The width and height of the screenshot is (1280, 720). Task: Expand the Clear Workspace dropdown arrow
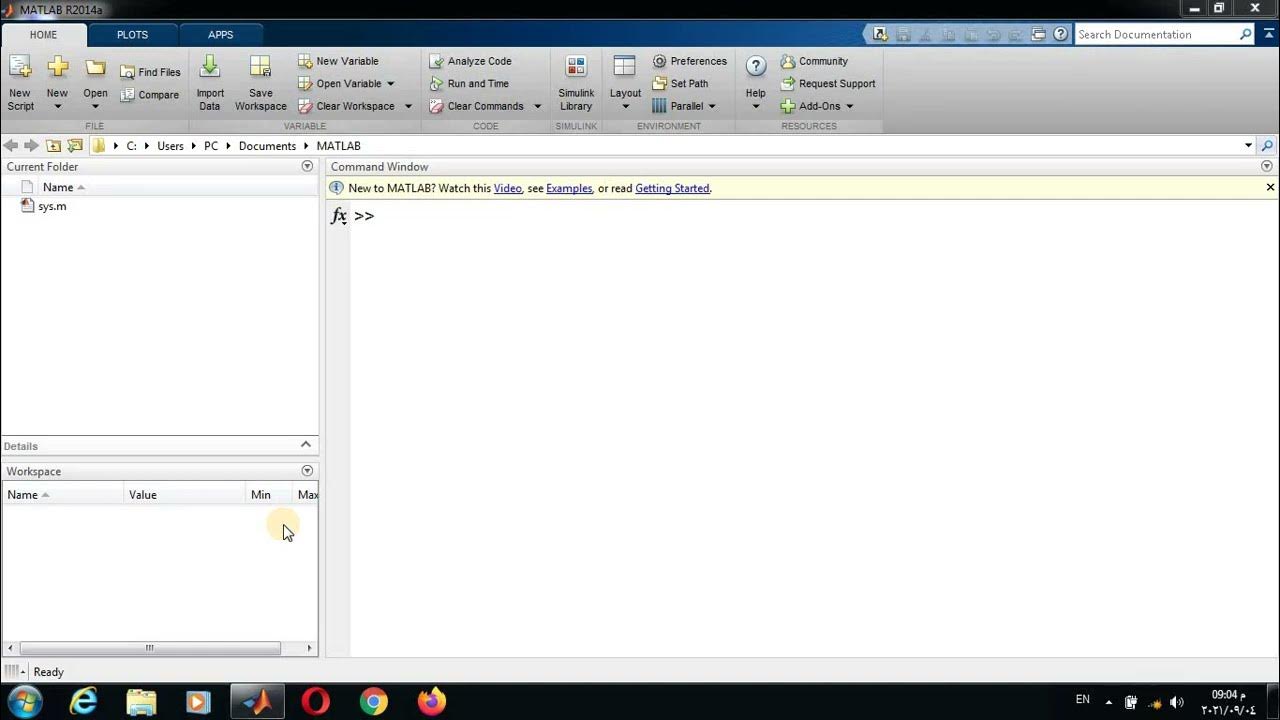pos(408,106)
